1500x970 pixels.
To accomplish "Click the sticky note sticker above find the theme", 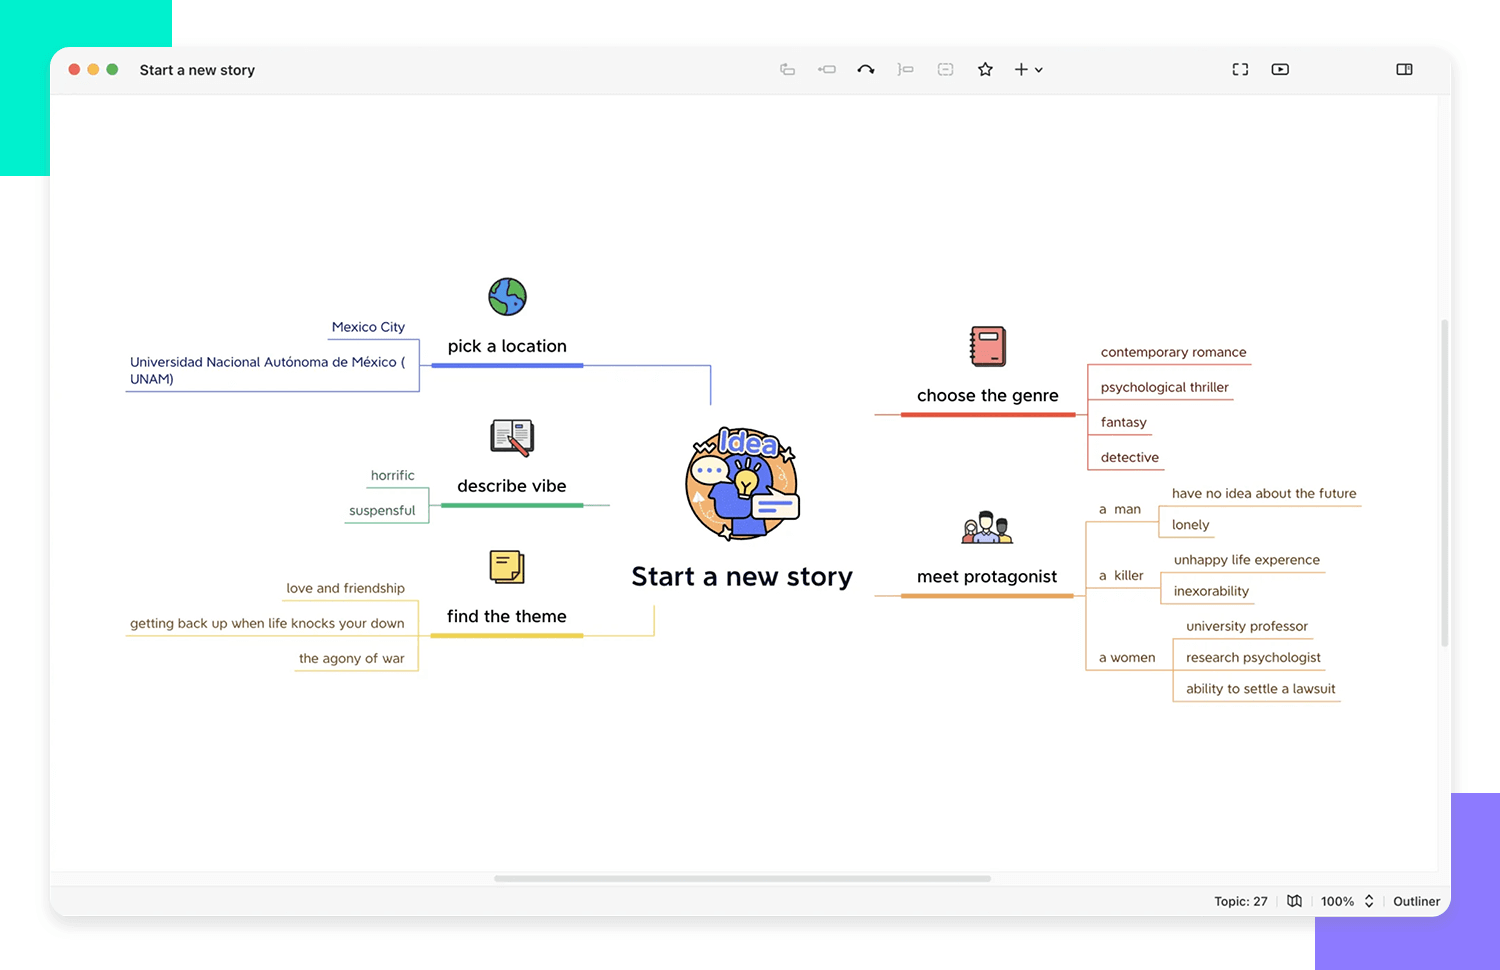I will click(x=507, y=567).
